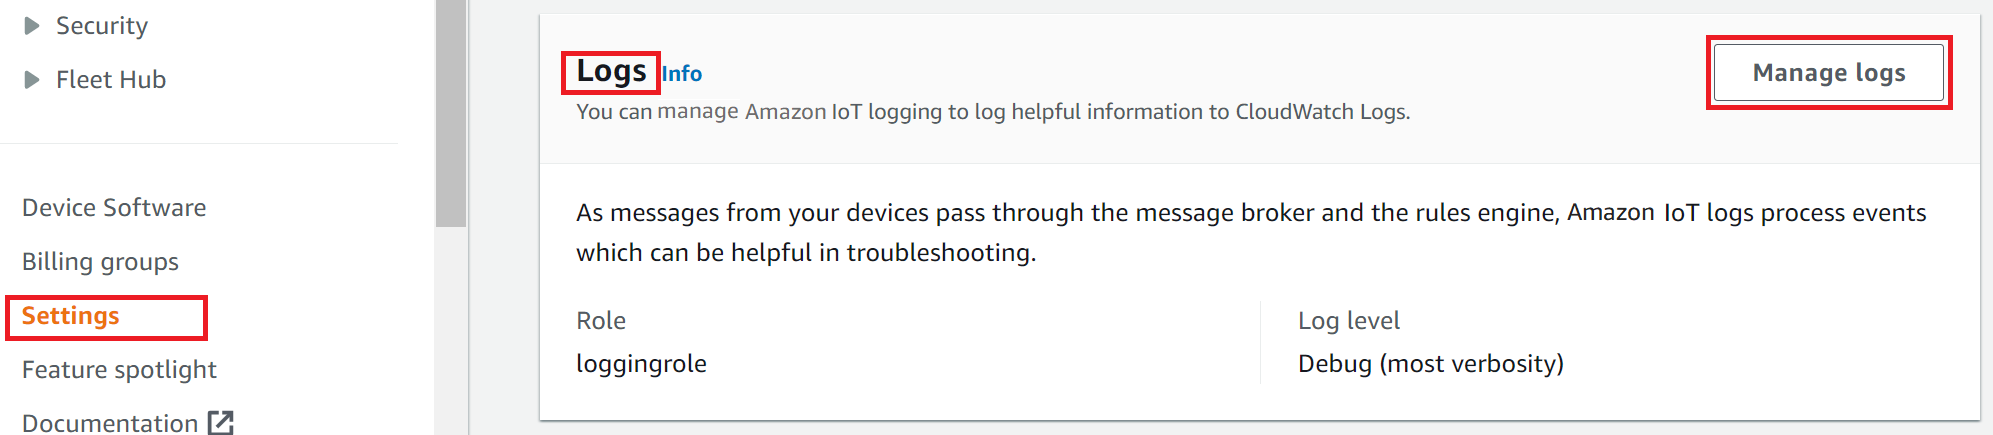Open Feature spotlight page
1993x435 pixels.
click(119, 370)
